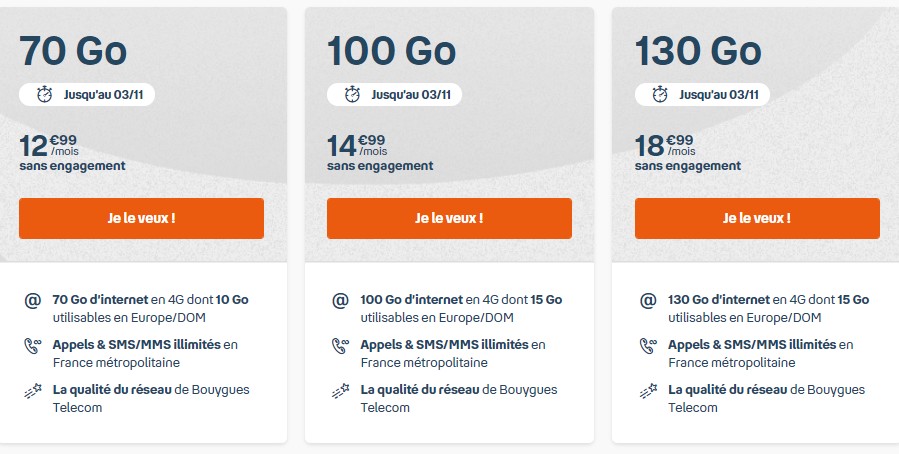Screen dimensions: 899x454
Task: Click the stopwatch icon on the 100 Go plan
Action: (353, 95)
